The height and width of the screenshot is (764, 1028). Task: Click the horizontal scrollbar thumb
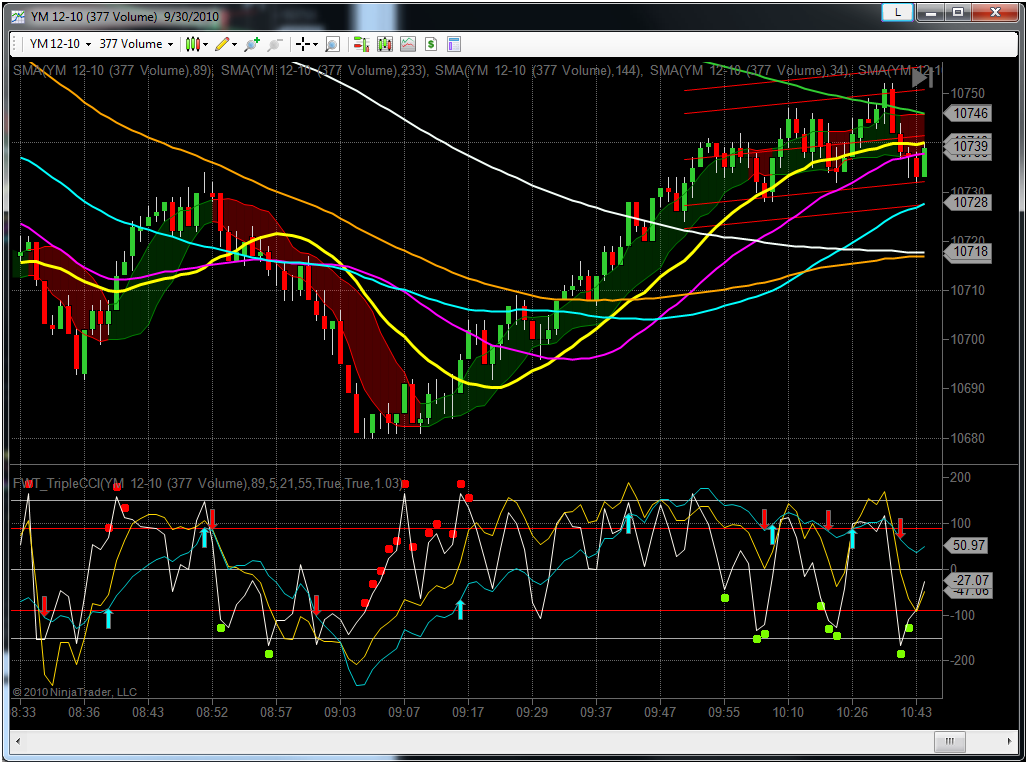pos(950,741)
